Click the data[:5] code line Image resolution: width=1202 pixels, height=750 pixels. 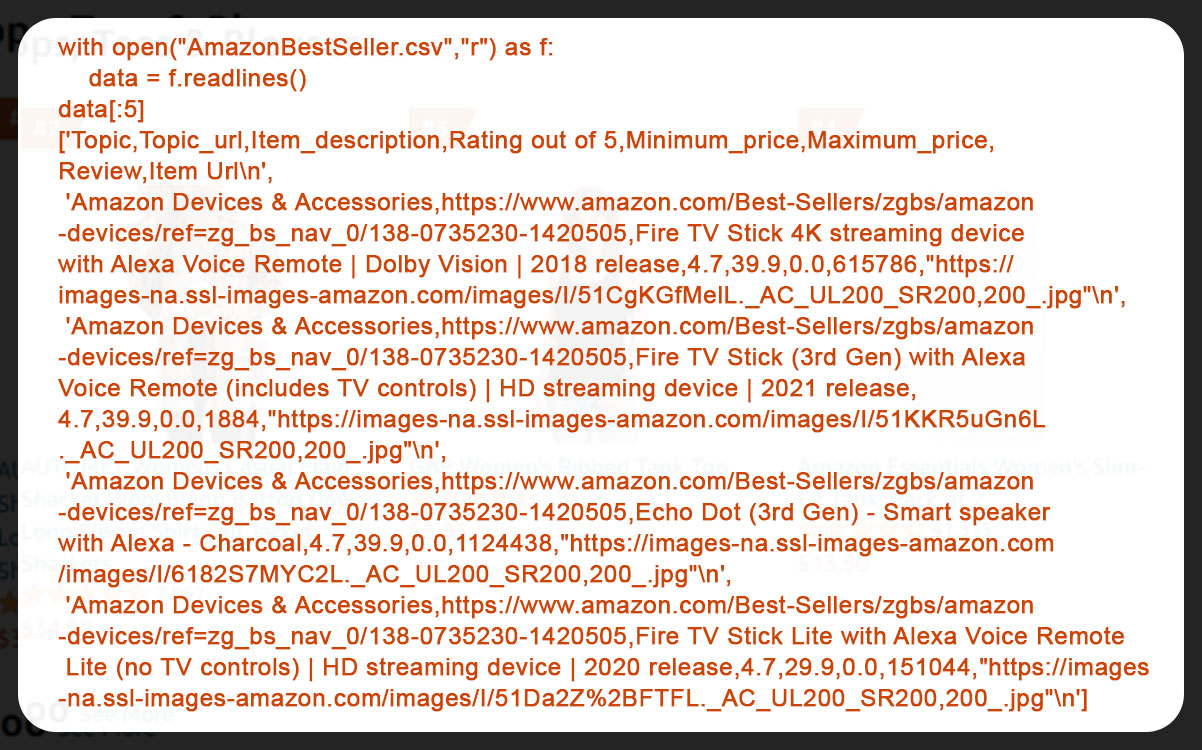click(x=102, y=109)
